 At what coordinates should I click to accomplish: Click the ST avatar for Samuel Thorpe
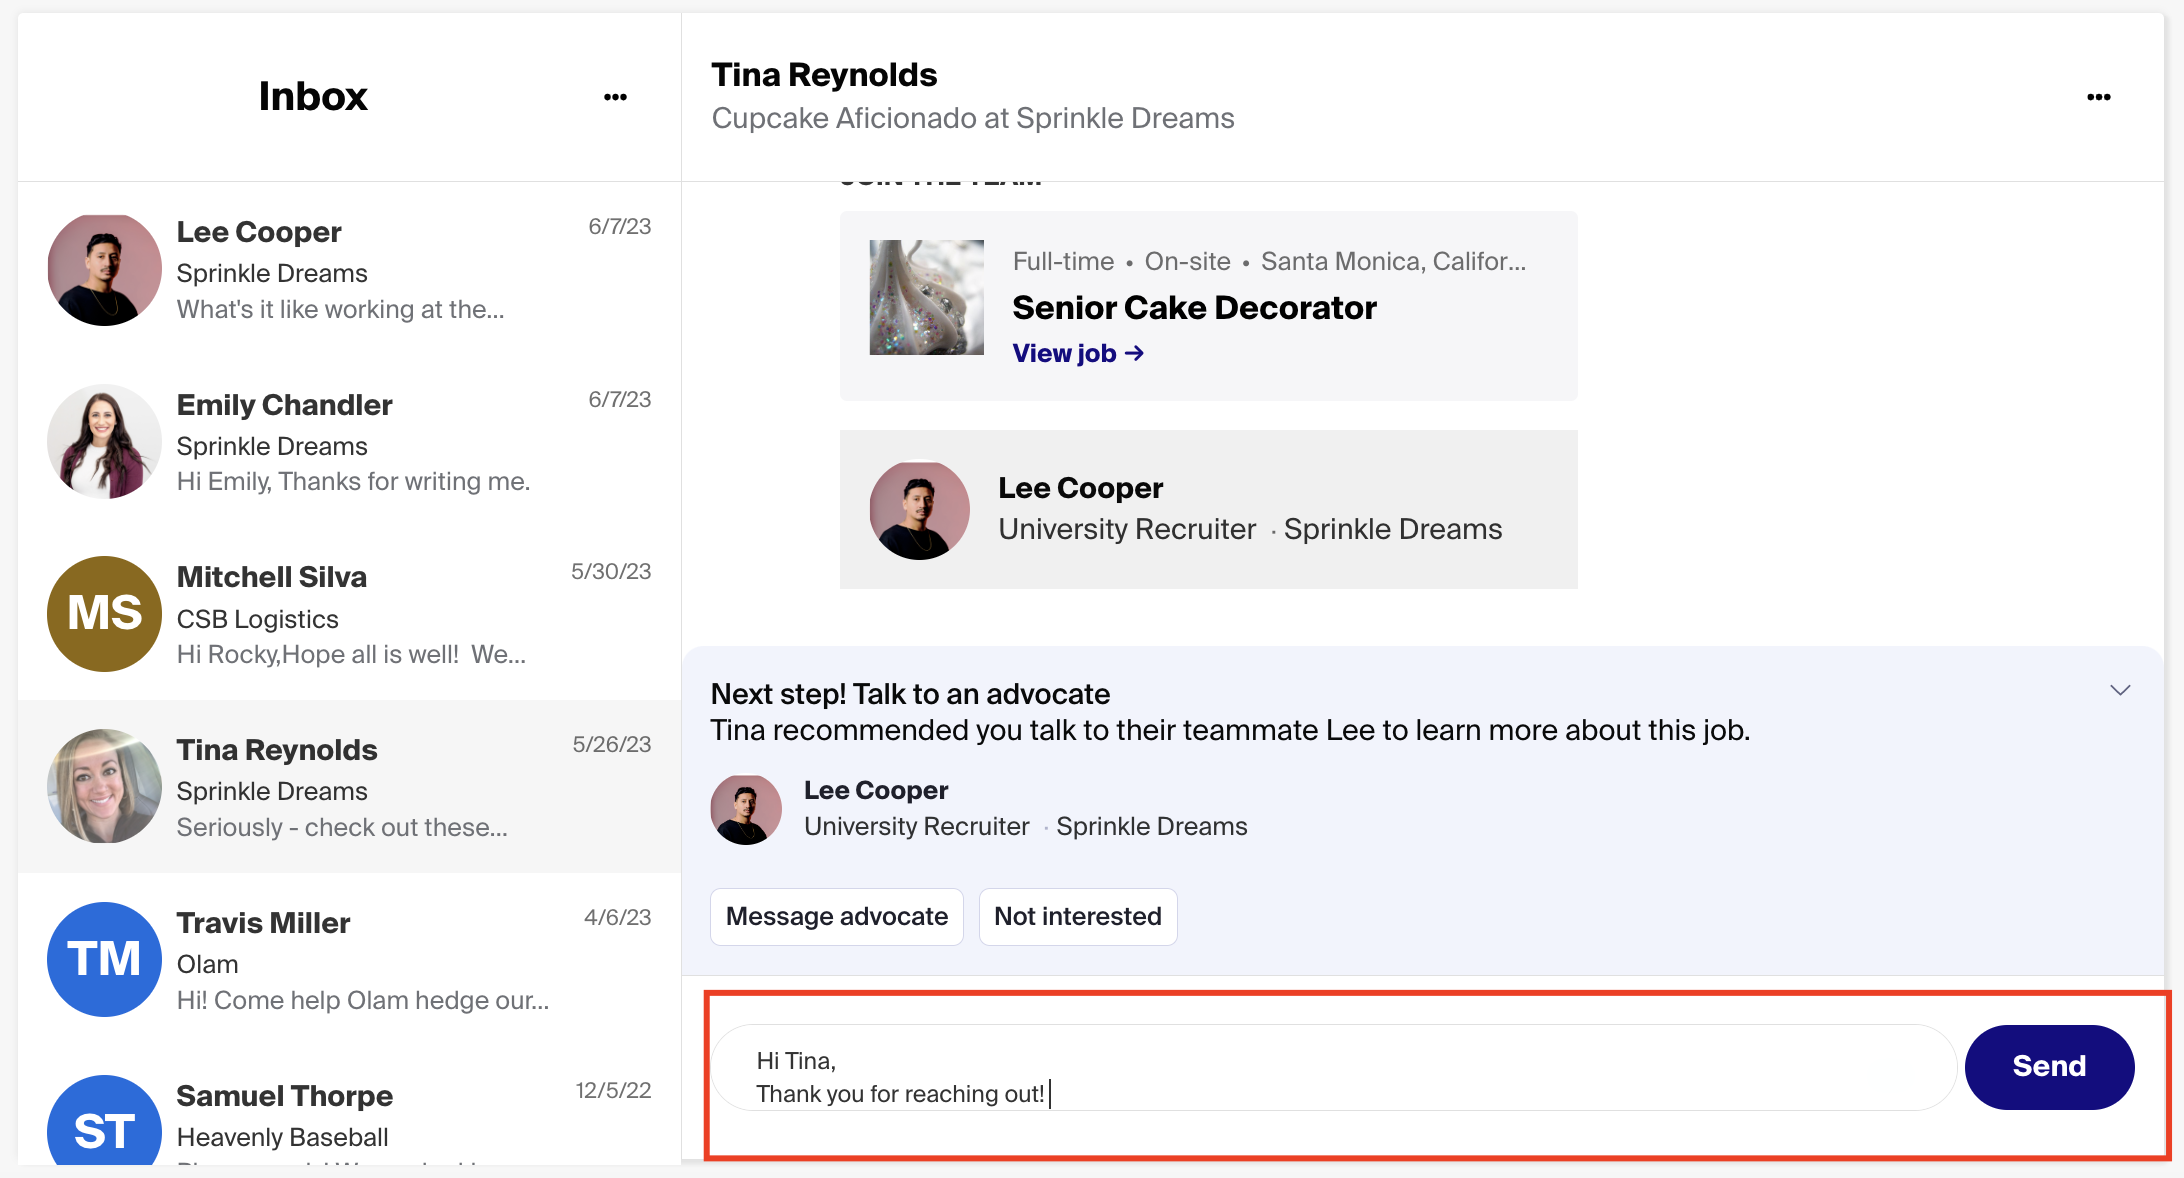104,1127
